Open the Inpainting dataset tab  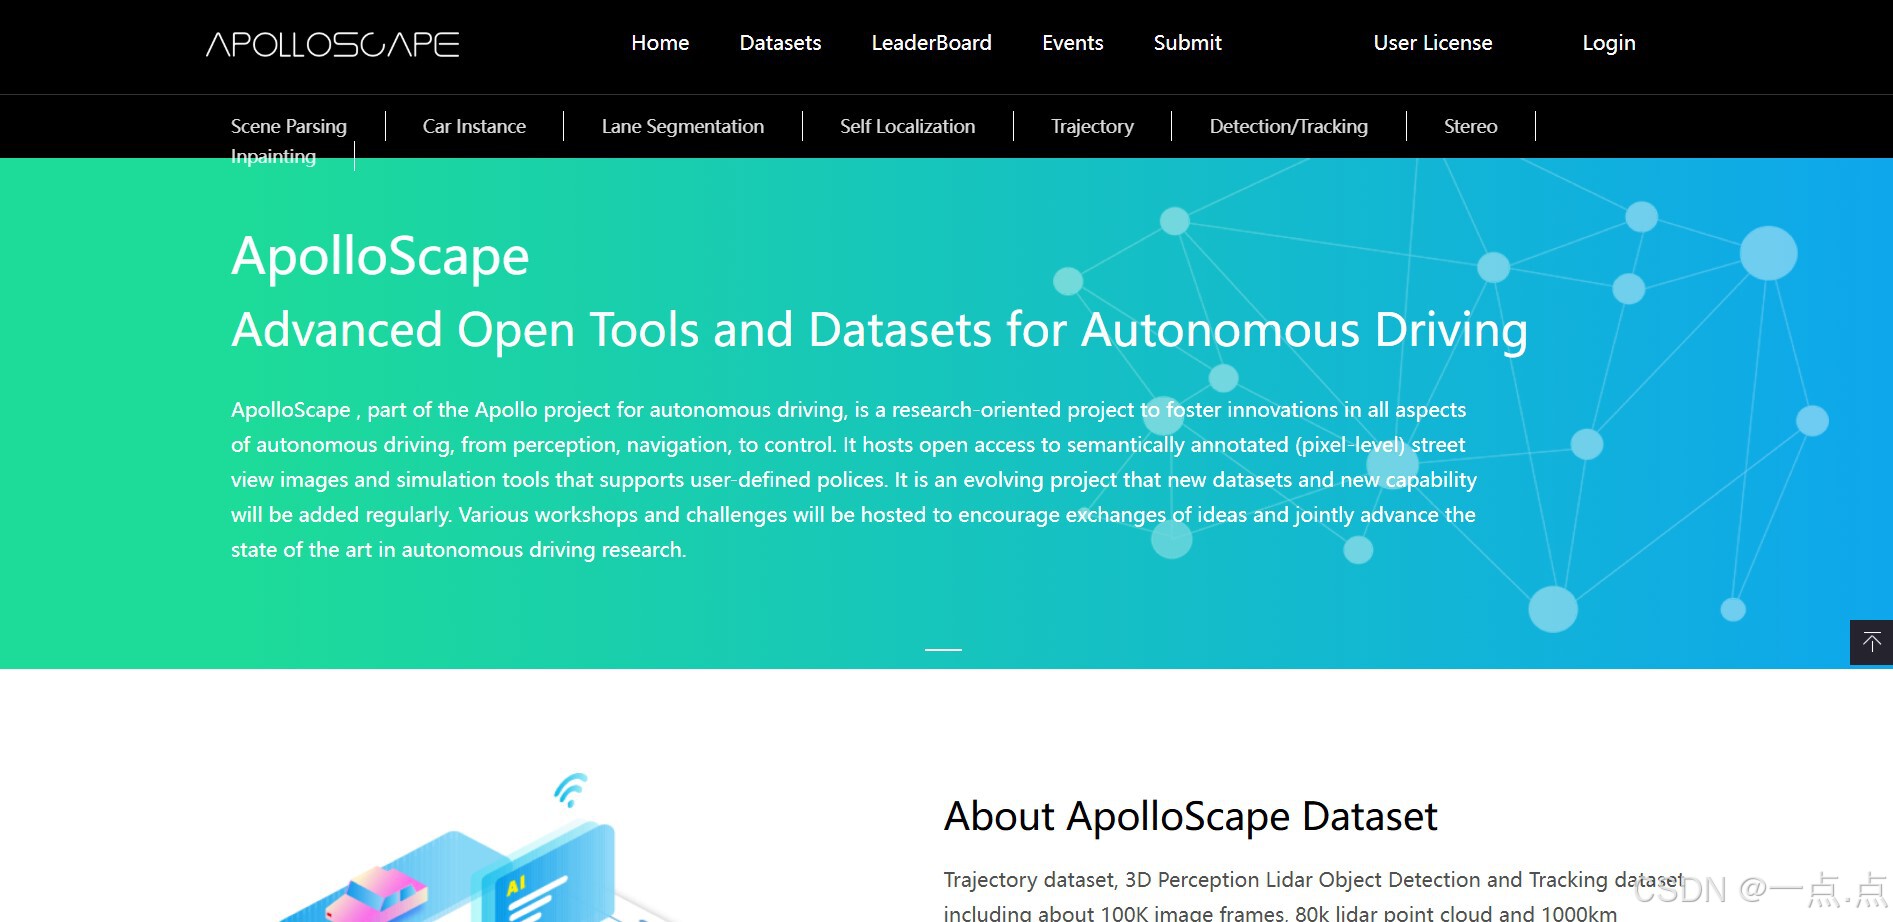(x=273, y=156)
